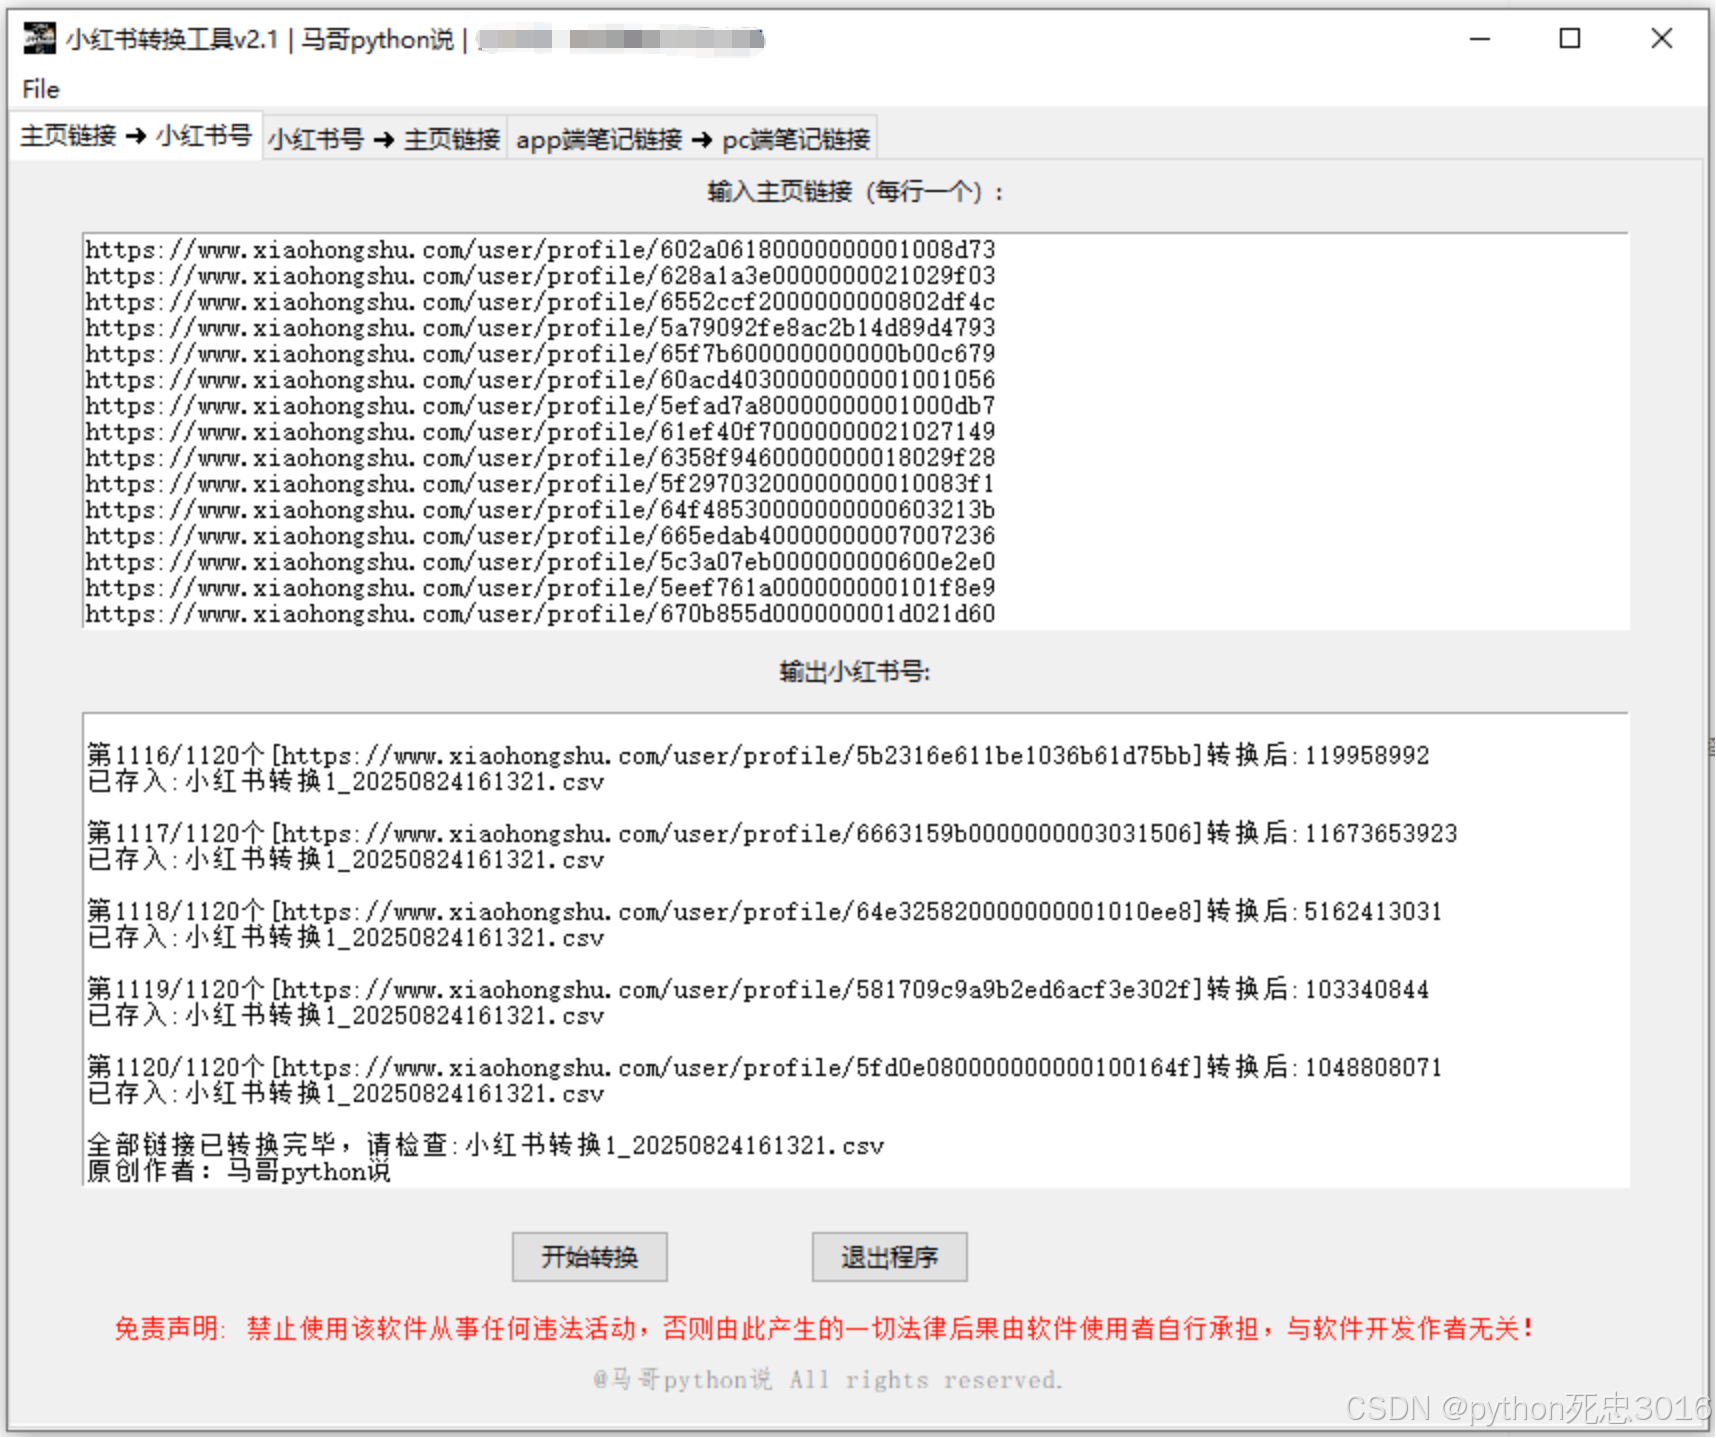The width and height of the screenshot is (1716, 1438).
Task: Click converted value 1048808071
Action: [x=1373, y=1067]
